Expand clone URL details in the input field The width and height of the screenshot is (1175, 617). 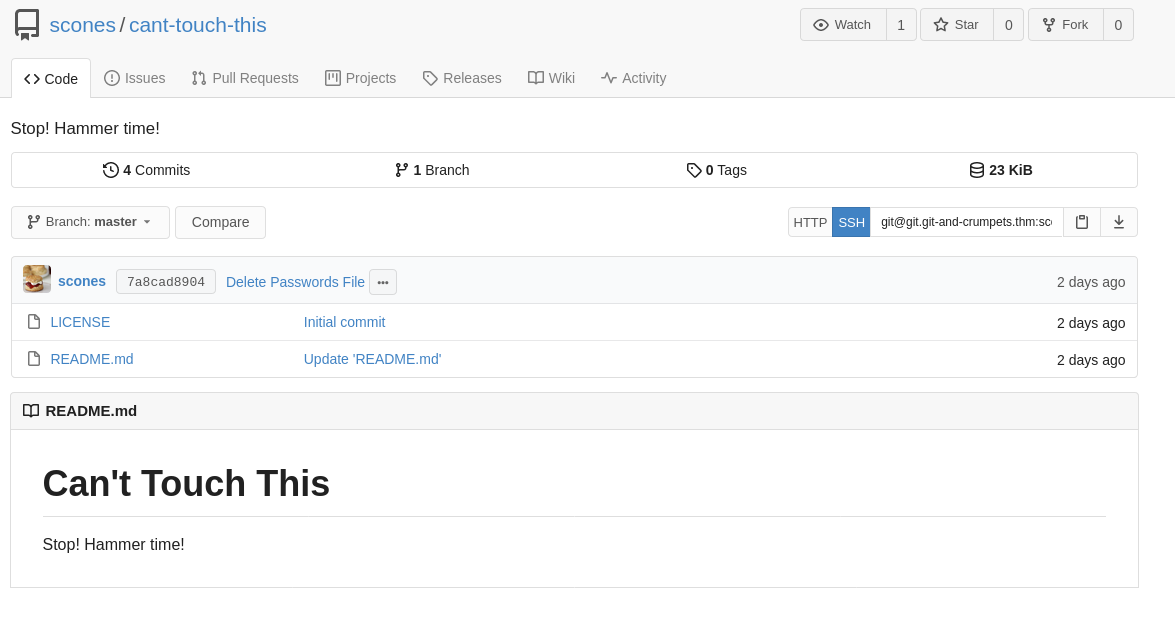965,222
